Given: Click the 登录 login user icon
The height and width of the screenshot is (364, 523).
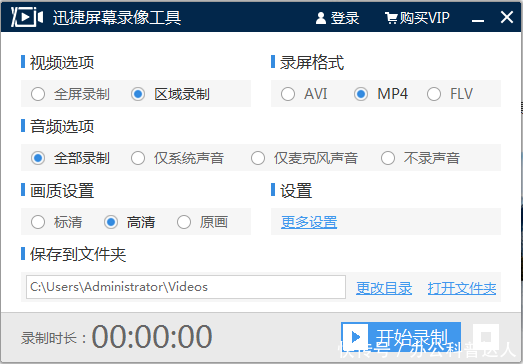Looking at the screenshot, I should tap(321, 18).
